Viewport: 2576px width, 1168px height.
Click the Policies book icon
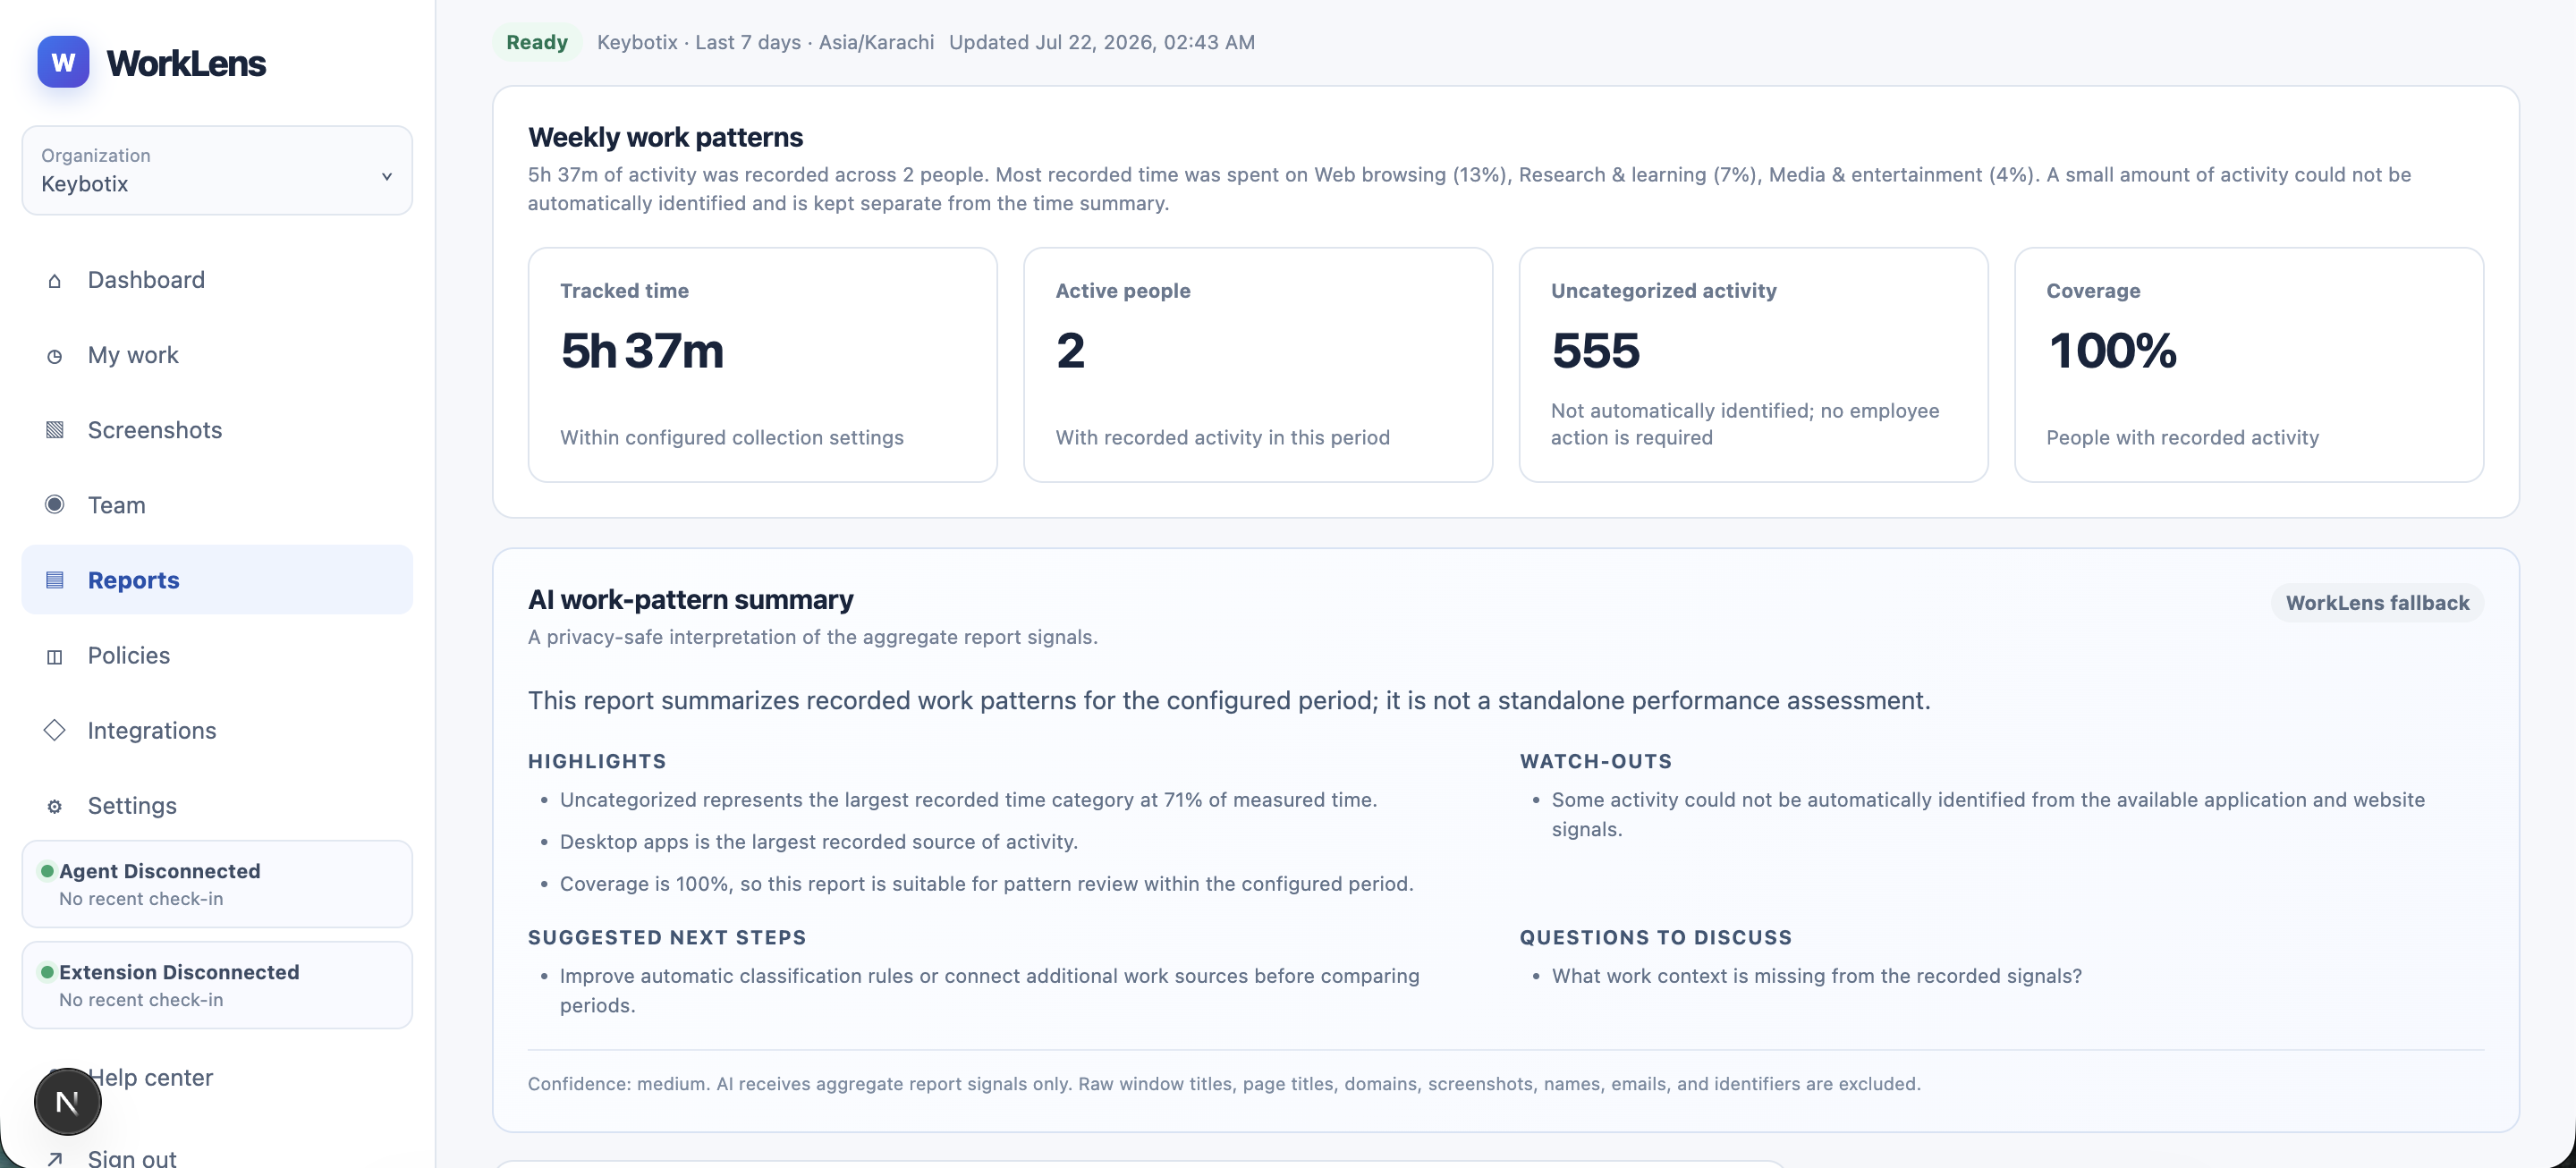tap(55, 656)
